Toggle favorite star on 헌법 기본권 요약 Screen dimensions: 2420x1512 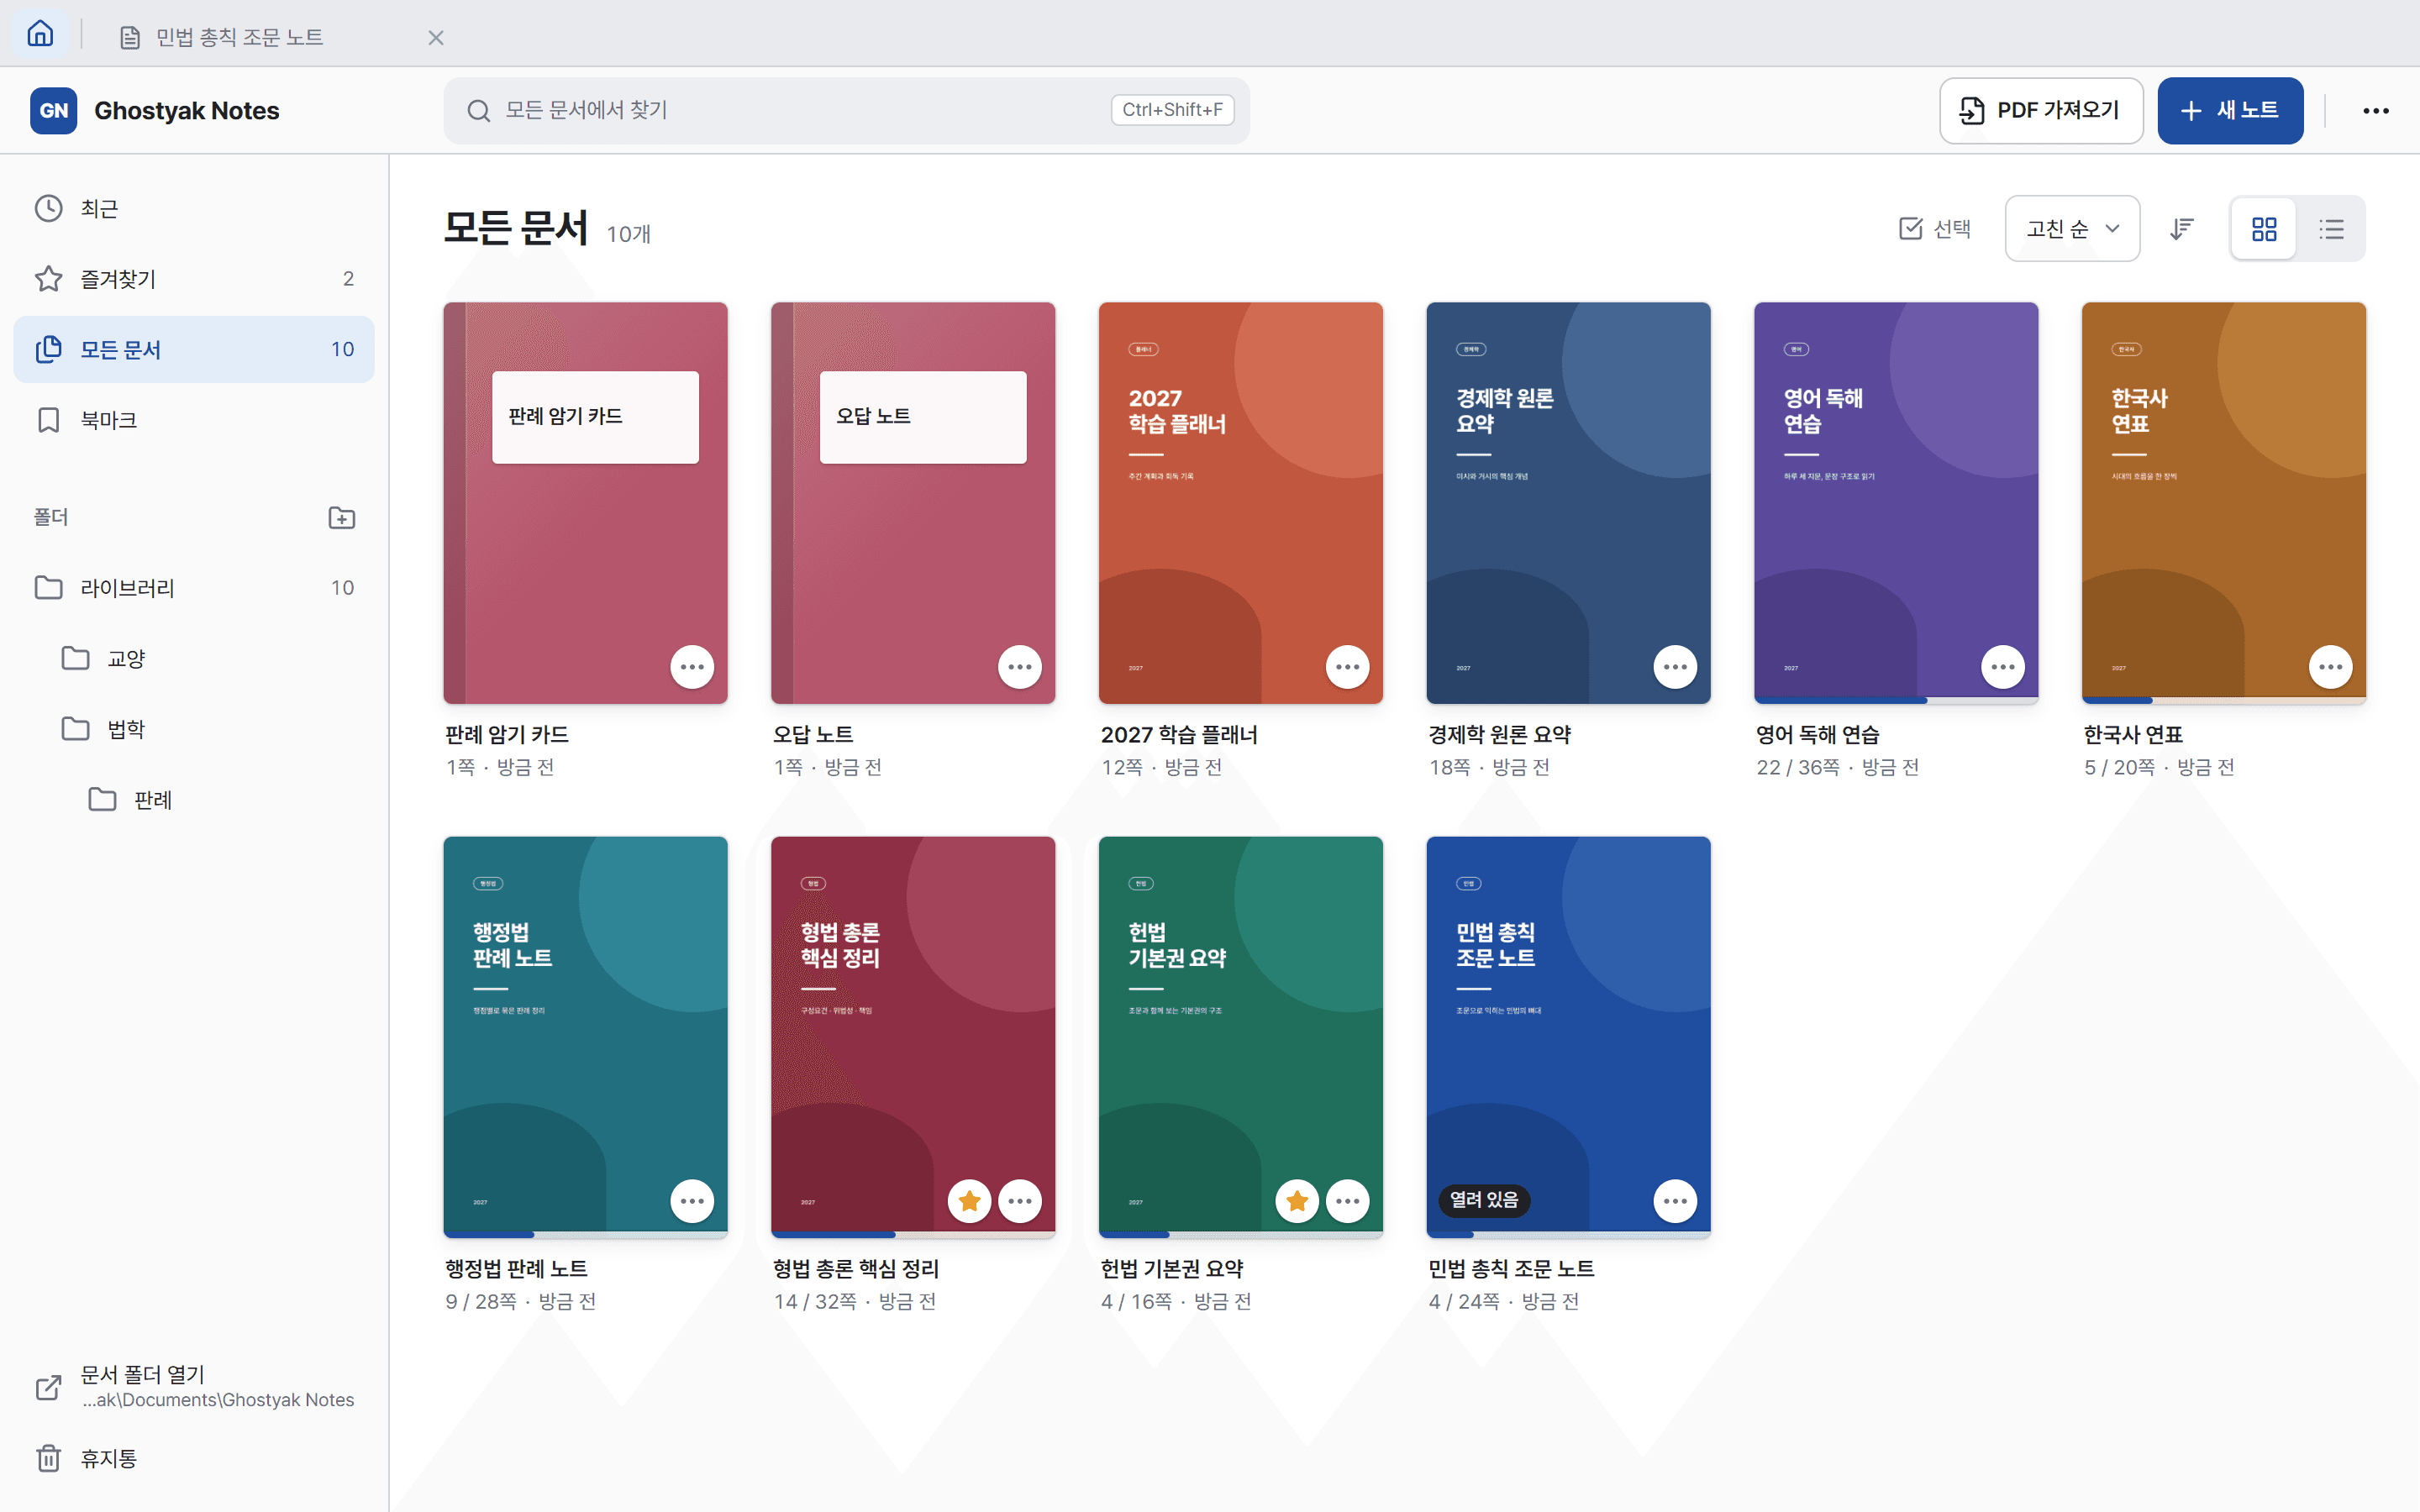coord(1297,1201)
